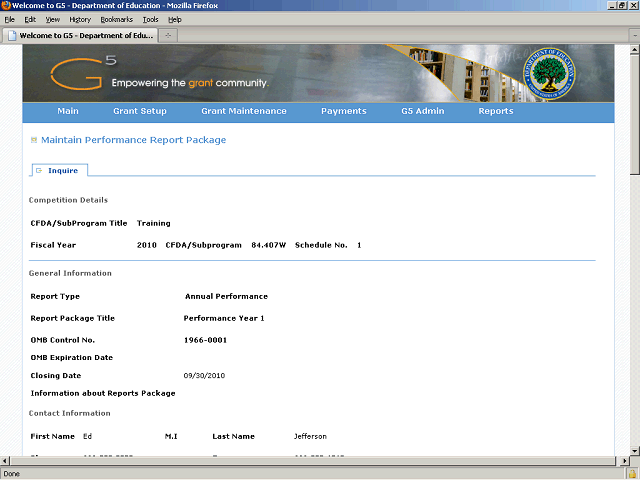Open the Bookmarks menu

coord(116,20)
